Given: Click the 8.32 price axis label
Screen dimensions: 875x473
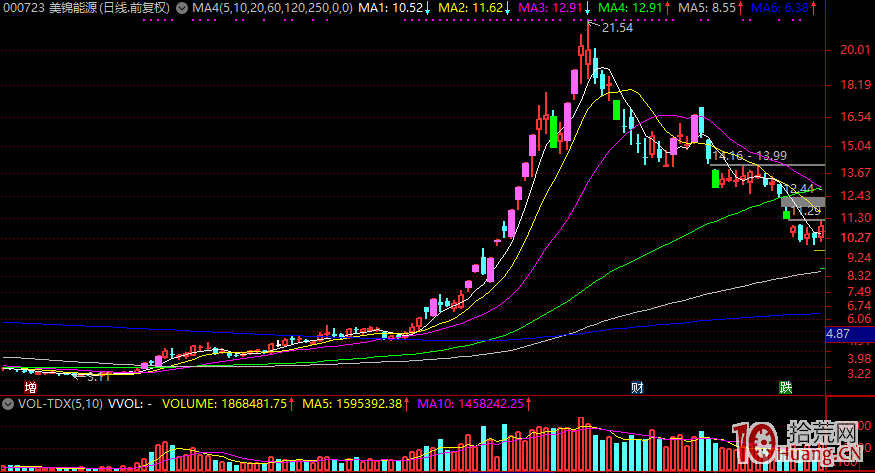Looking at the screenshot, I should coord(859,276).
